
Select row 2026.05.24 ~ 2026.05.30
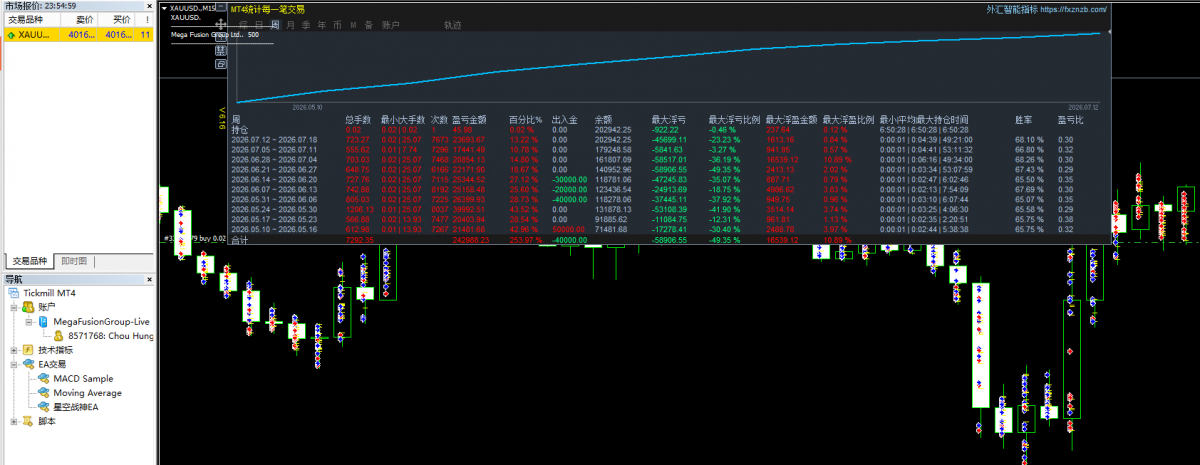[670, 209]
